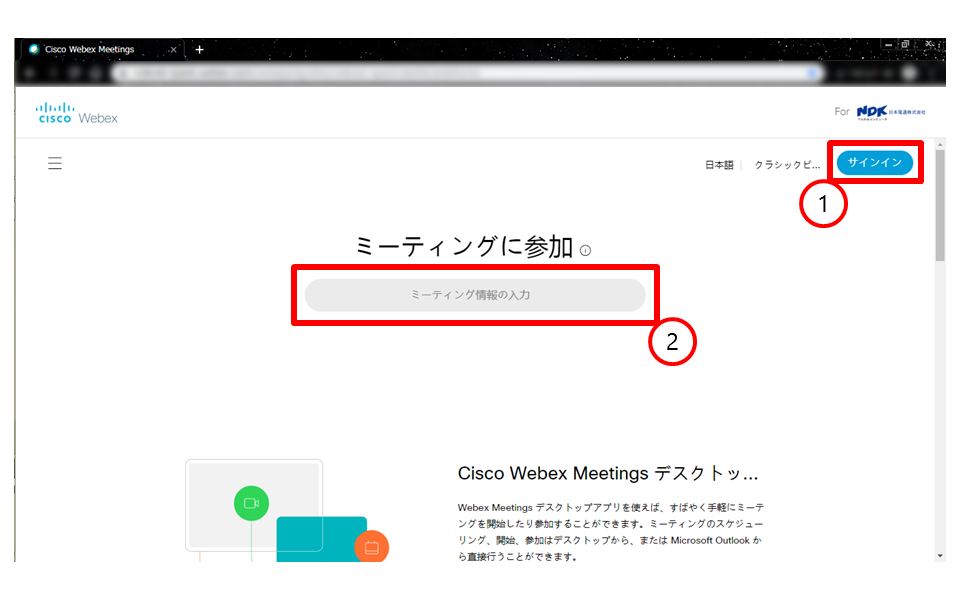Open the 日本語 language selector
This screenshot has height=600, width=960.
(x=719, y=165)
